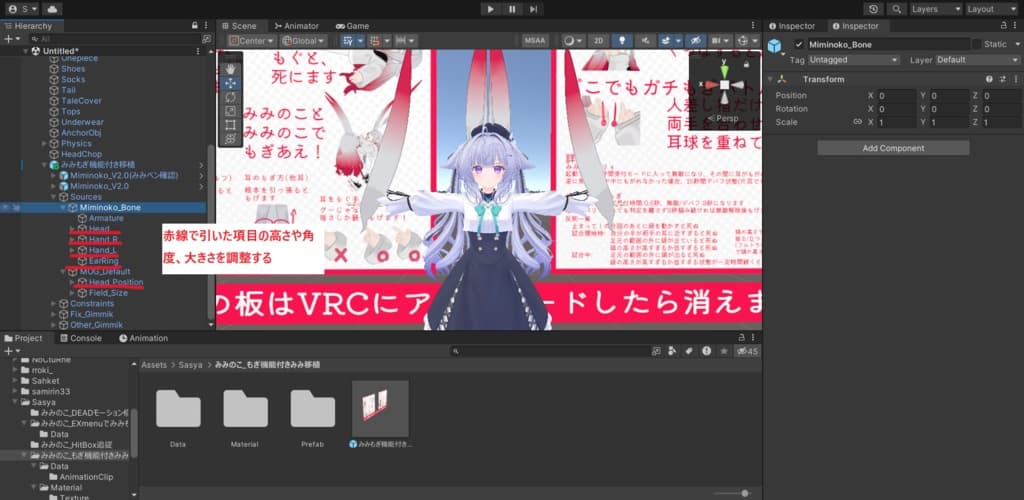The width and height of the screenshot is (1024, 500).
Task: Select the Hand (view) tool
Action: click(x=230, y=68)
